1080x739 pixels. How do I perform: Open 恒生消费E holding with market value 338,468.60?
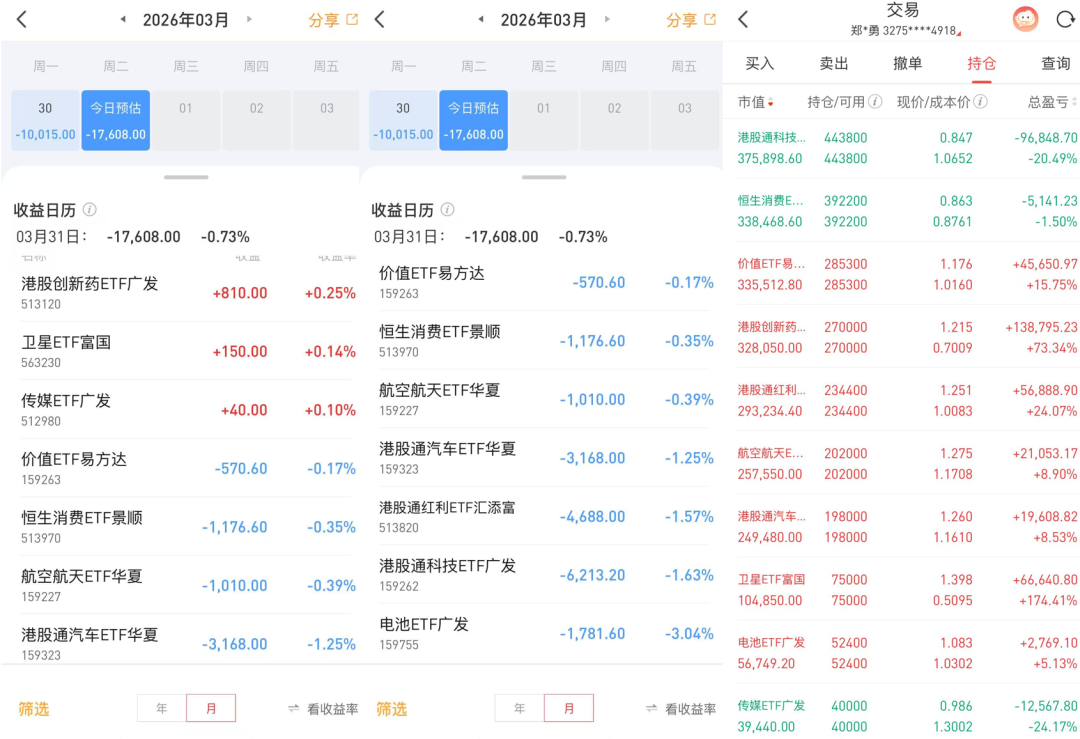pyautogui.click(x=906, y=211)
